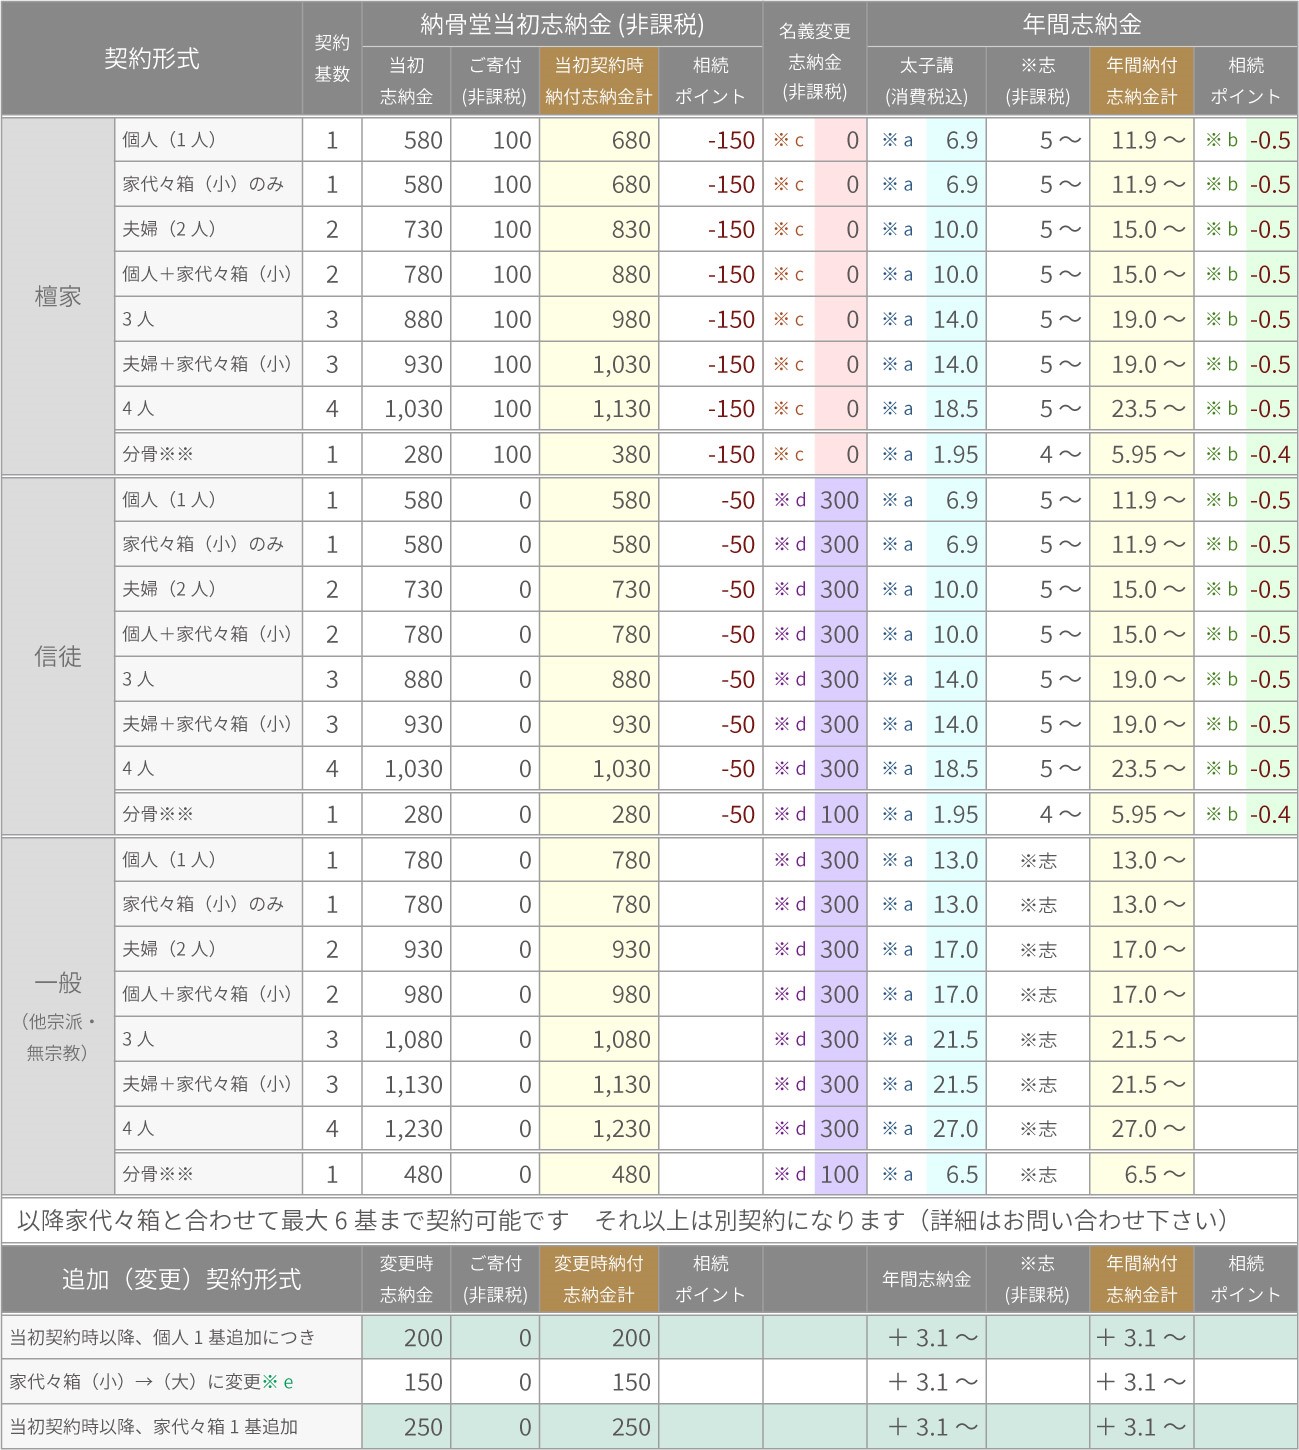The width and height of the screenshot is (1299, 1450).
Task: Select 家代々箱（小）→（大）に変更※e row label
Action: tap(181, 1382)
